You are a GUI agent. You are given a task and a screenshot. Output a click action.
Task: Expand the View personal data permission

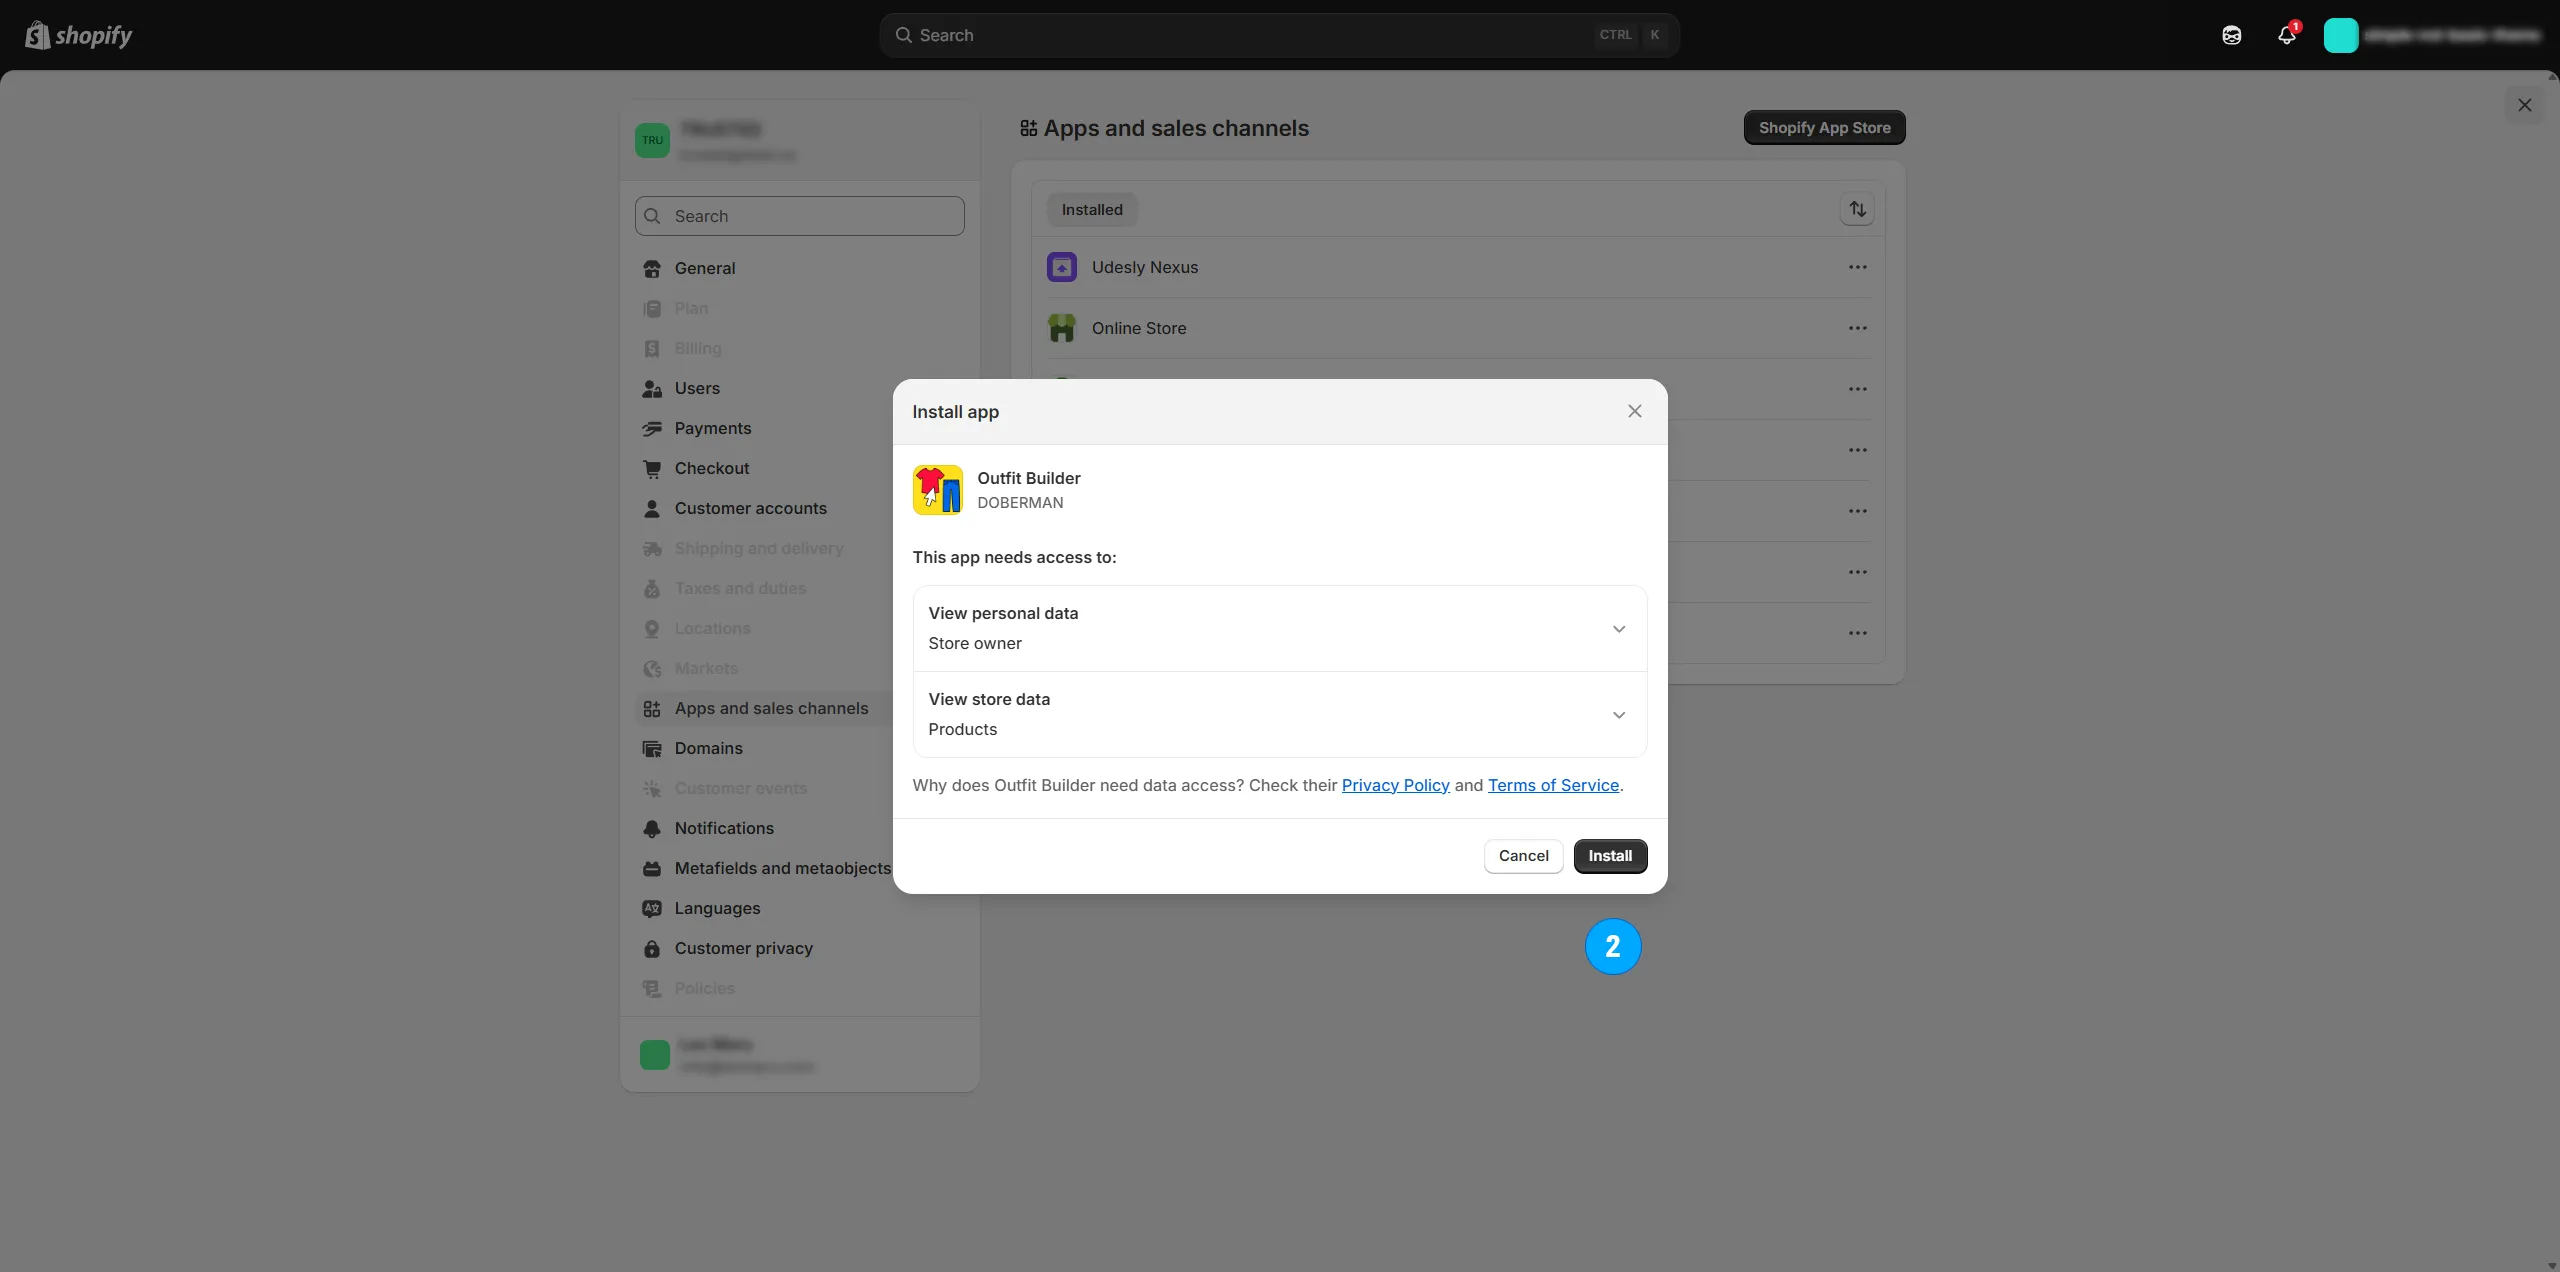point(1618,629)
